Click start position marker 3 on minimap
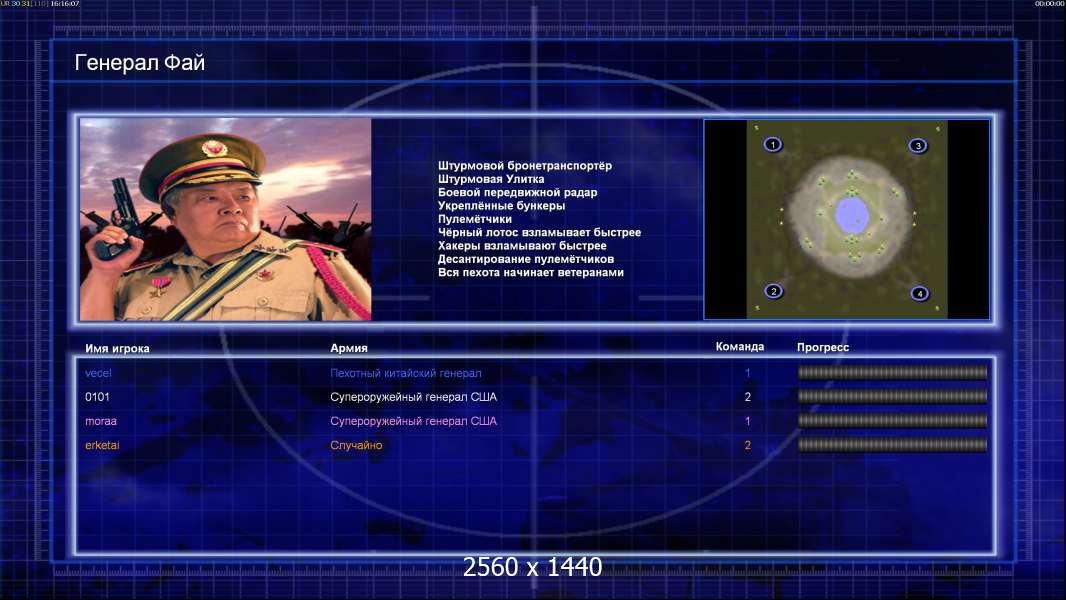1066x600 pixels. pos(918,145)
